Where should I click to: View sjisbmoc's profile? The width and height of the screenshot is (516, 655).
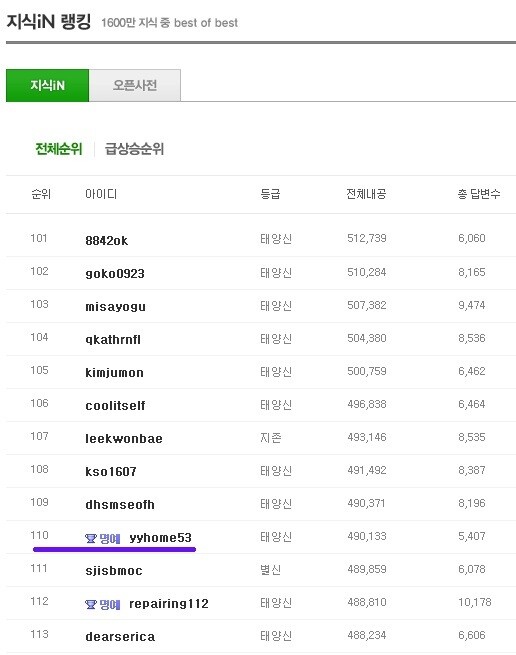tap(114, 571)
